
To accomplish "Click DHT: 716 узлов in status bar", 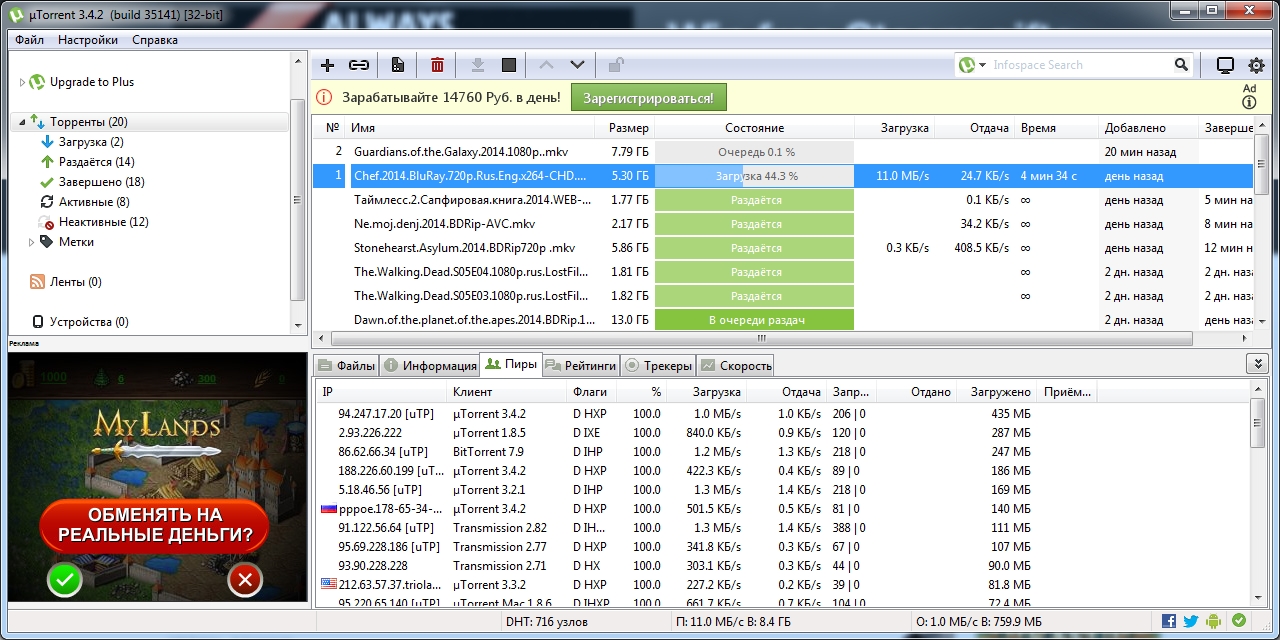I will coord(547,621).
